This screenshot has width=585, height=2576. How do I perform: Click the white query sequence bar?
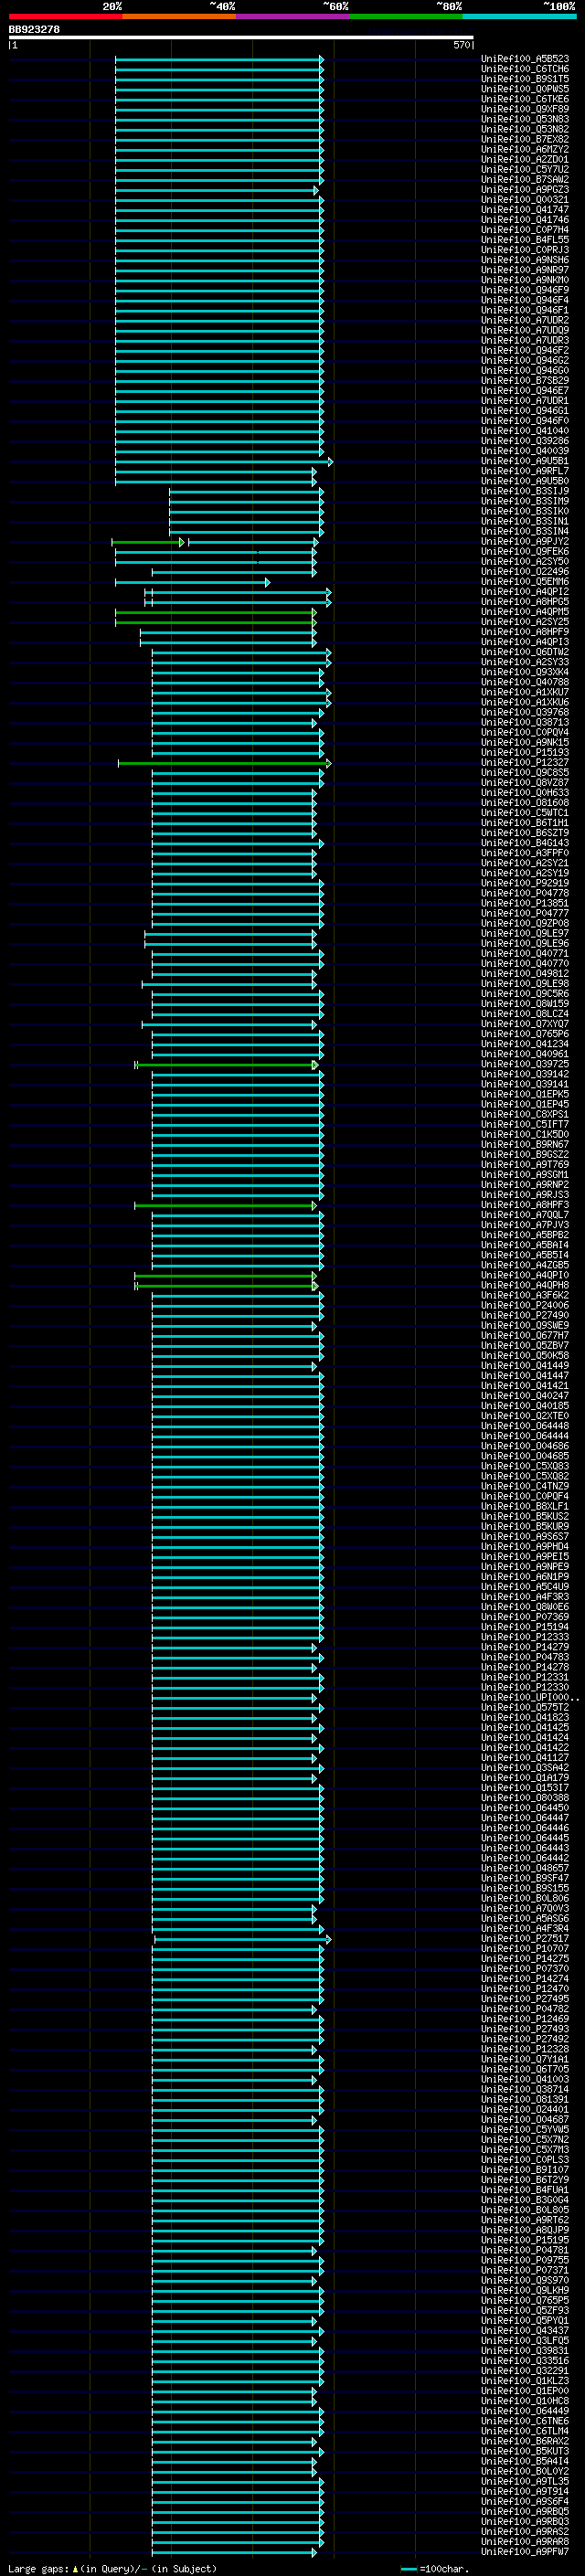241,38
